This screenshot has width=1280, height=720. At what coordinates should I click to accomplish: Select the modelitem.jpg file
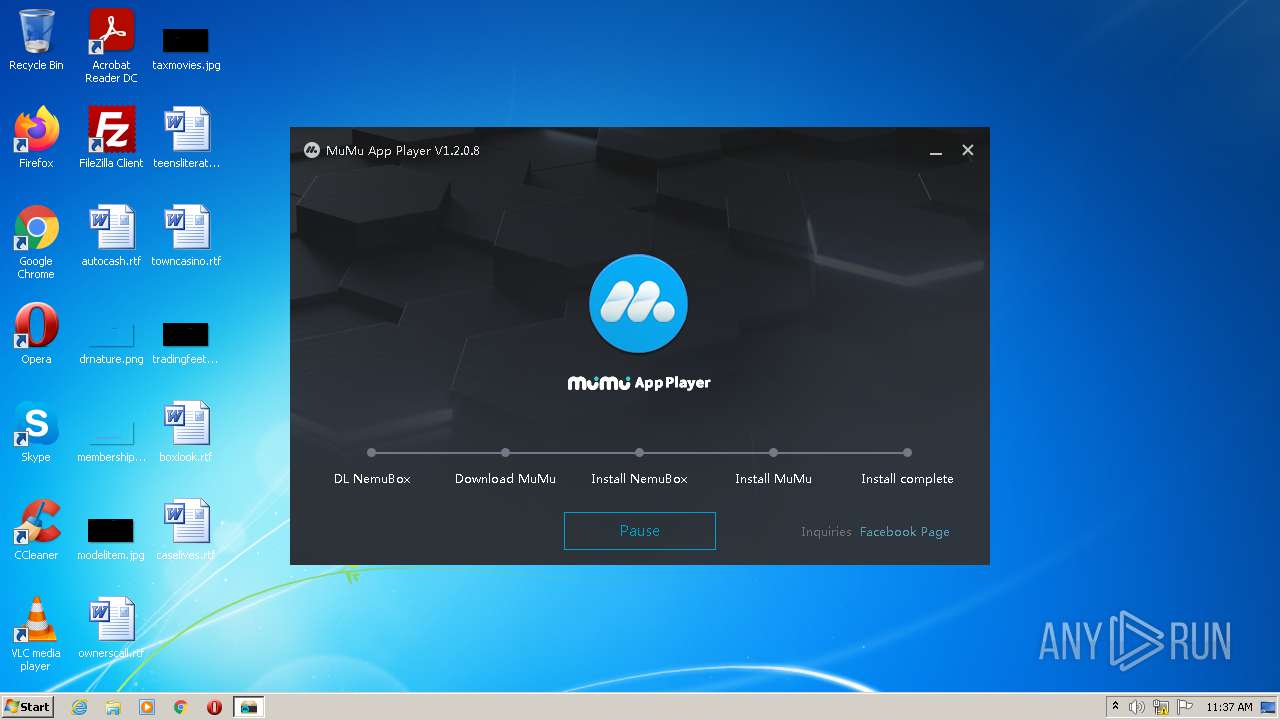tap(111, 538)
